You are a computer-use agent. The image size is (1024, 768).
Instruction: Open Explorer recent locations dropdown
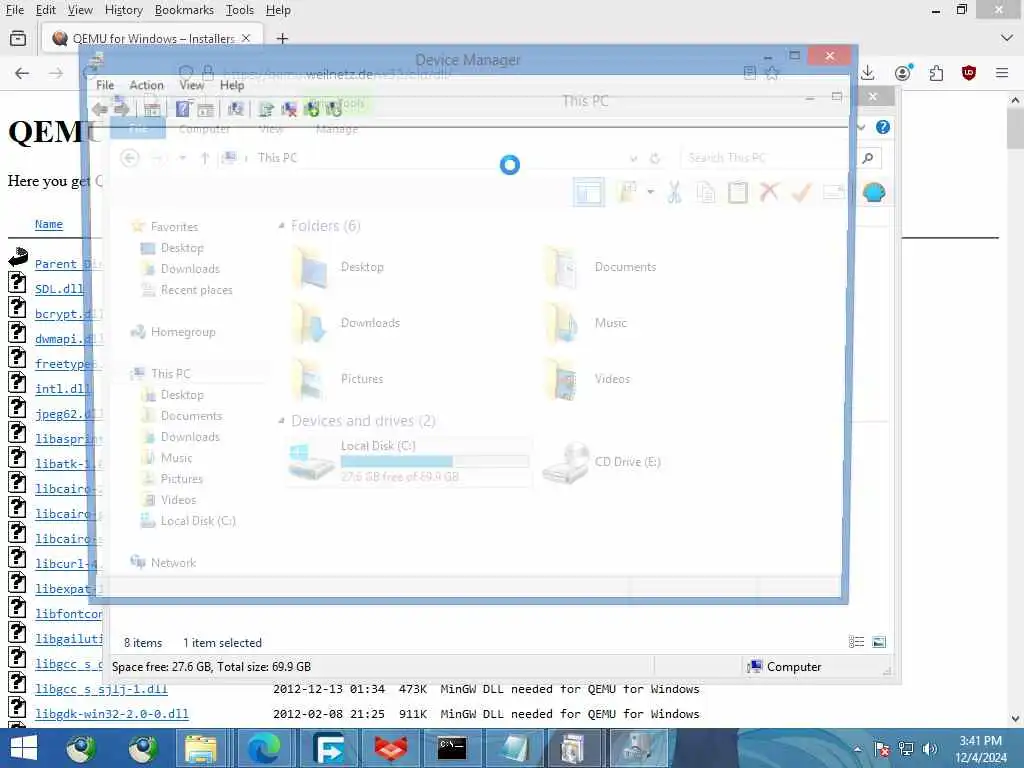(182, 158)
